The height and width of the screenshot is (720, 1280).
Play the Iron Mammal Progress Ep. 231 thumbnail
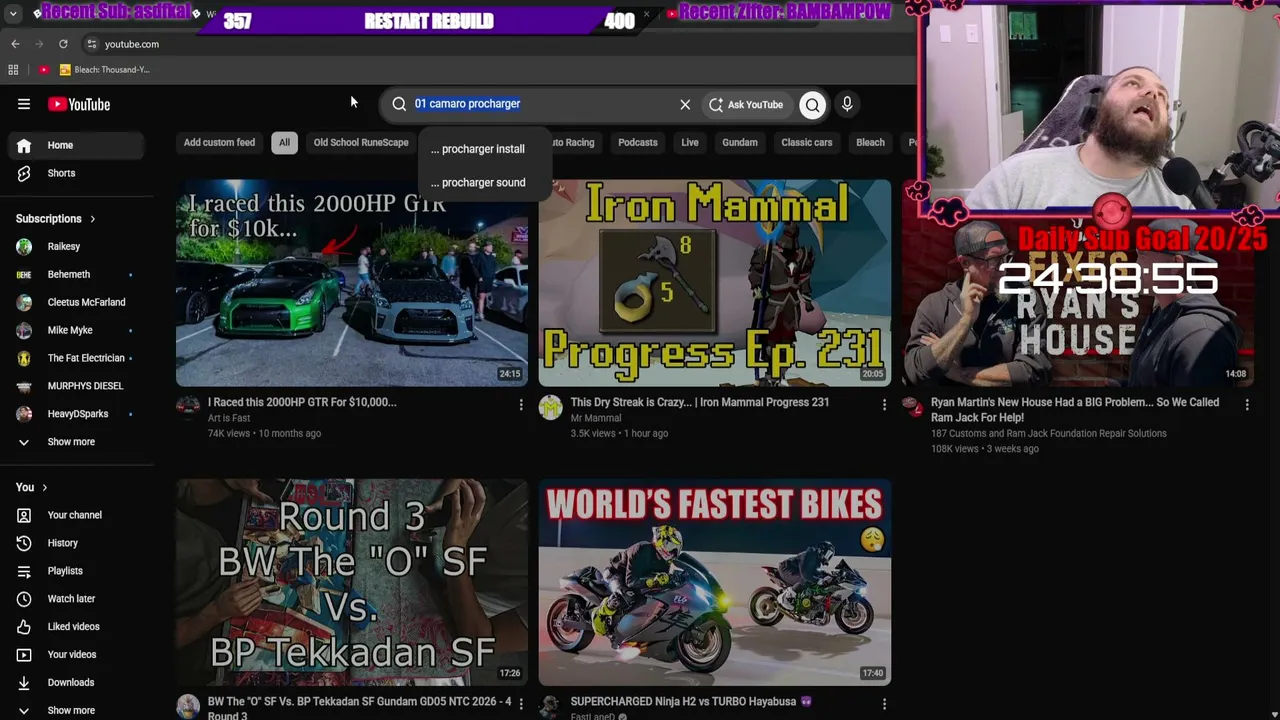[715, 283]
